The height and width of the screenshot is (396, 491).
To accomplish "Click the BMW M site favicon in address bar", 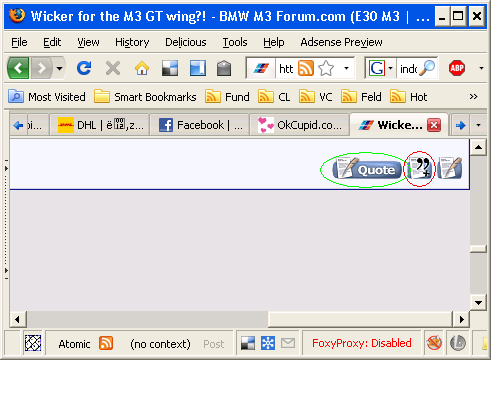I will pos(261,69).
